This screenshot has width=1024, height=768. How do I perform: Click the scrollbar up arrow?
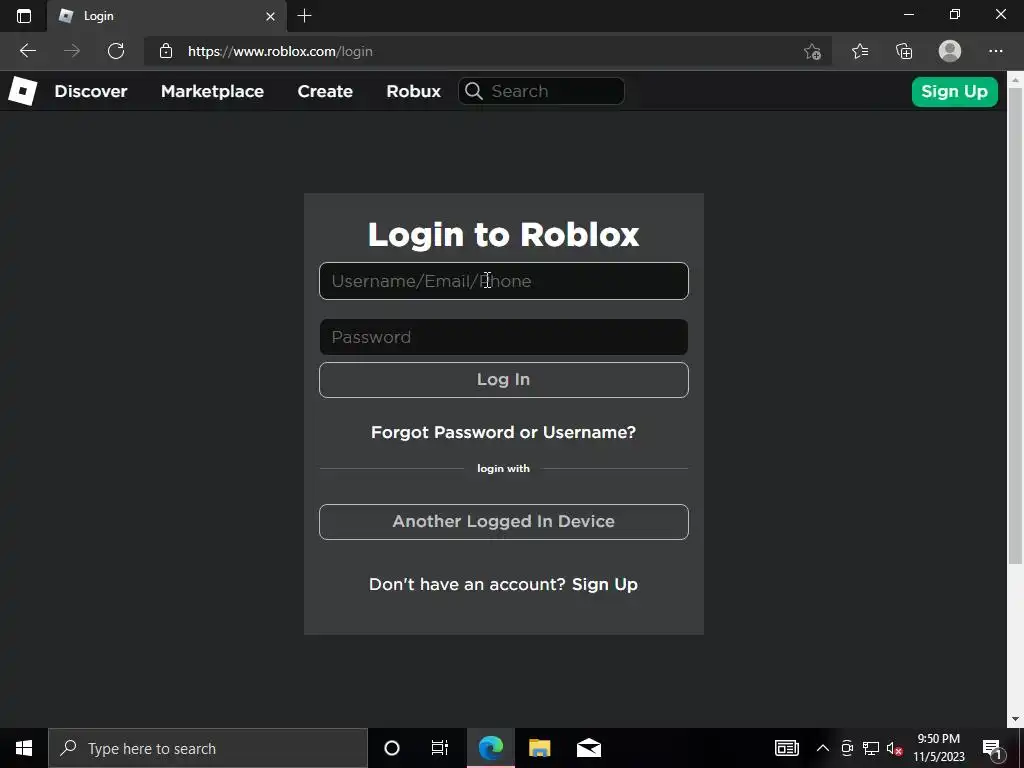pos(1015,80)
